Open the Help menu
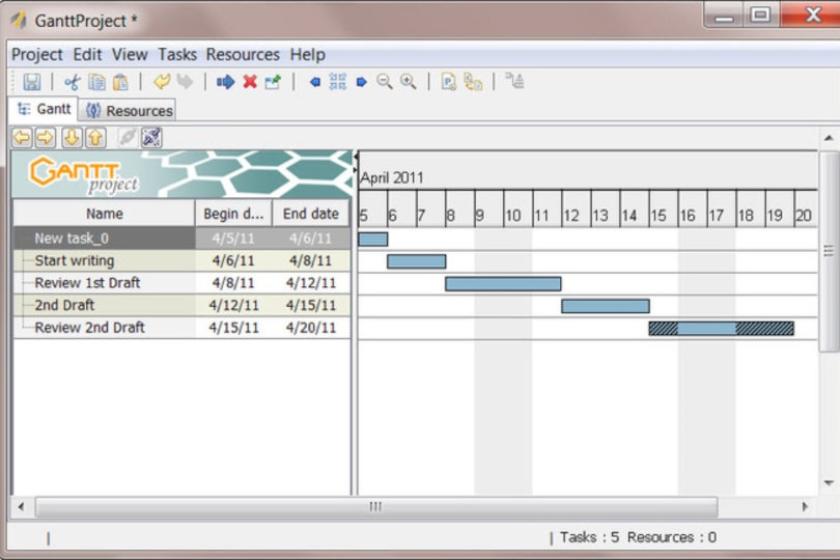The height and width of the screenshot is (560, 840). point(308,55)
